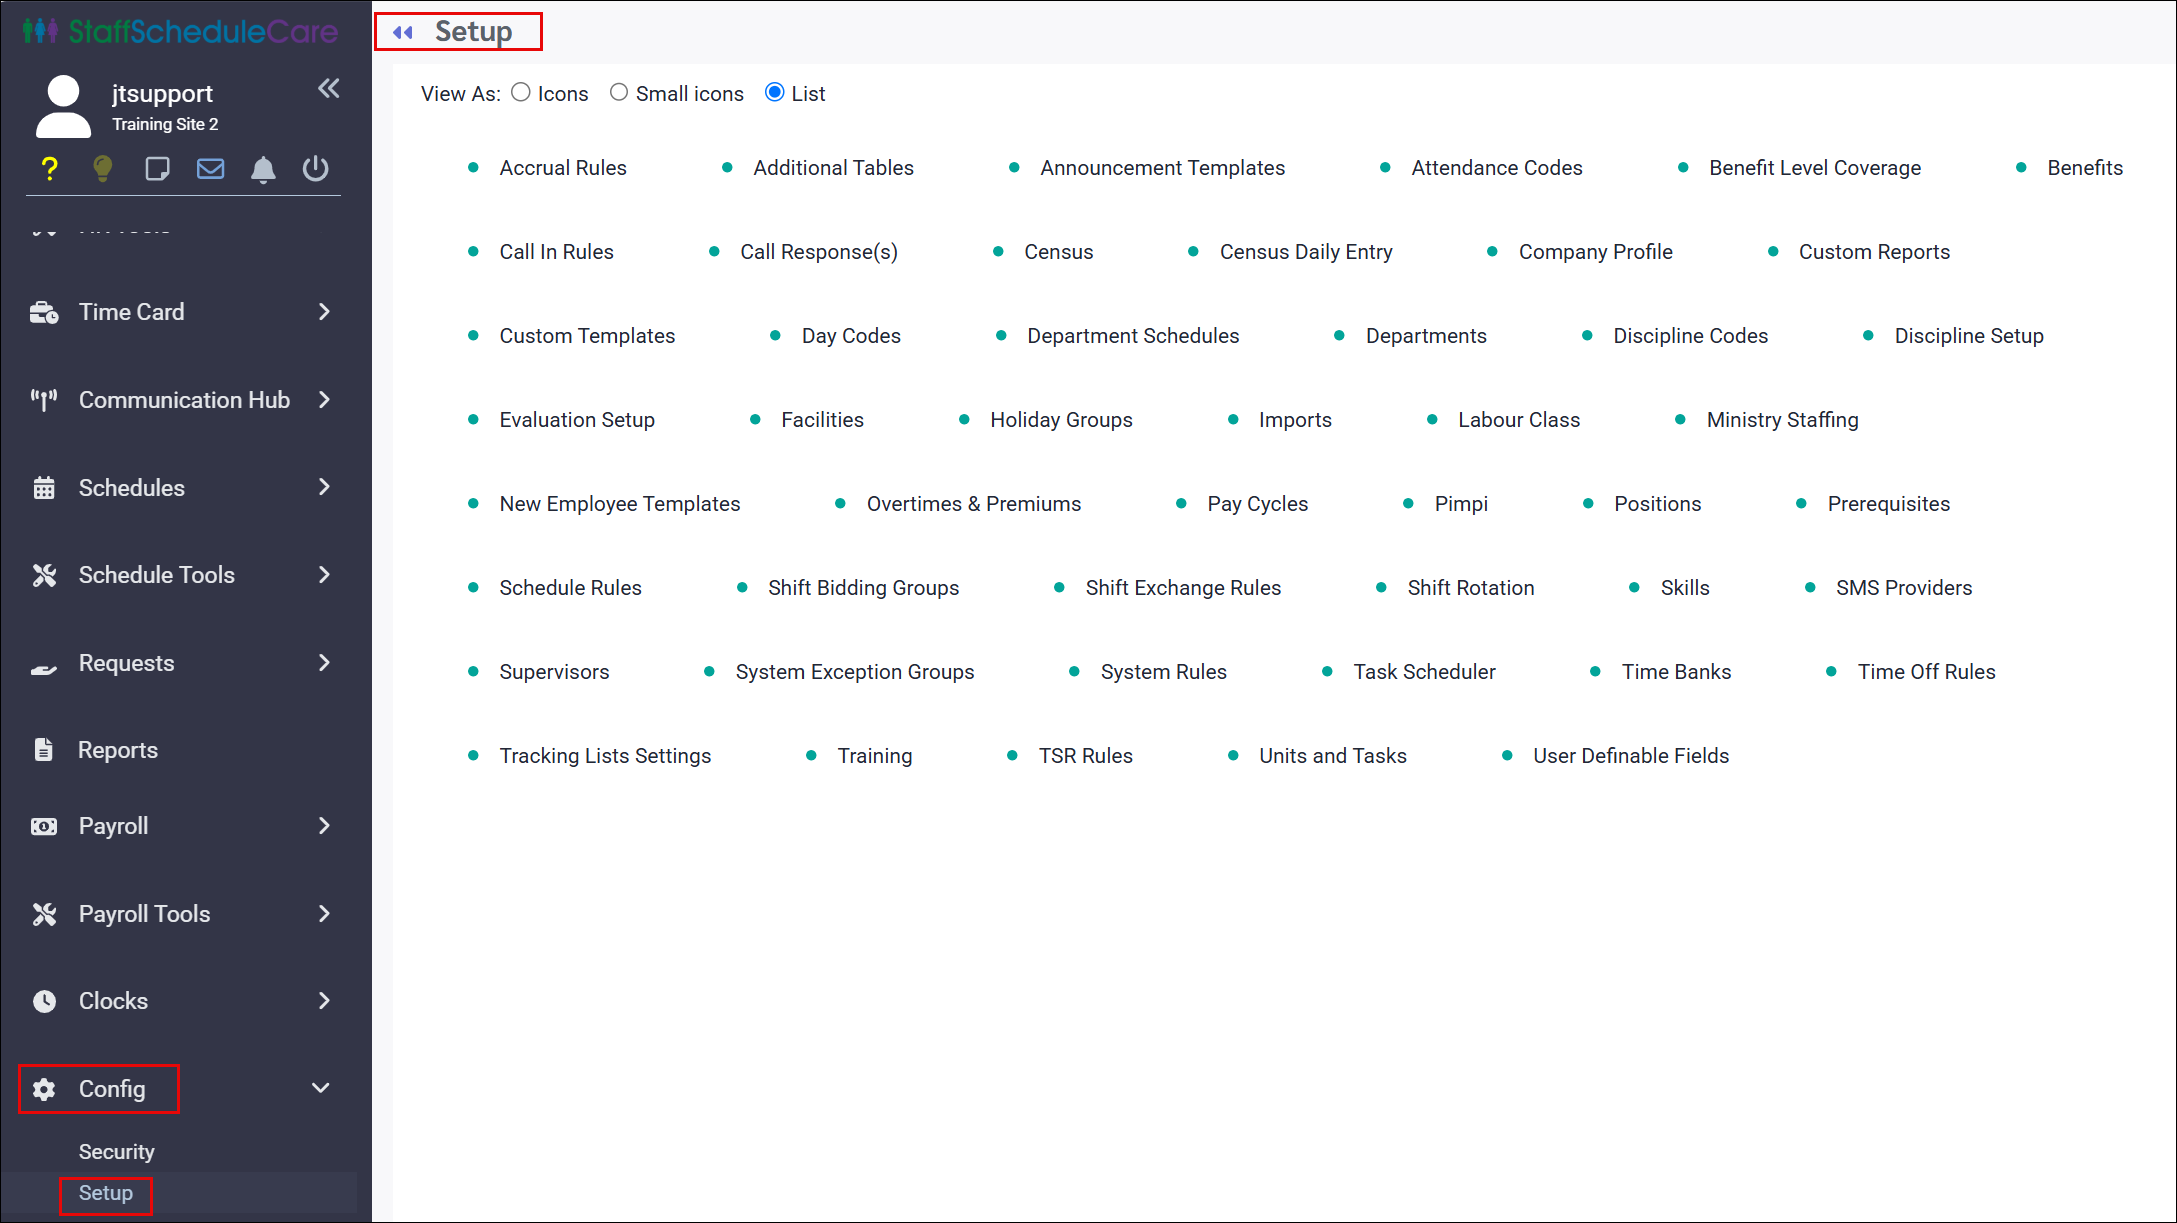2177x1223 pixels.
Task: Collapse the sidebar with double chevron
Action: tap(328, 89)
